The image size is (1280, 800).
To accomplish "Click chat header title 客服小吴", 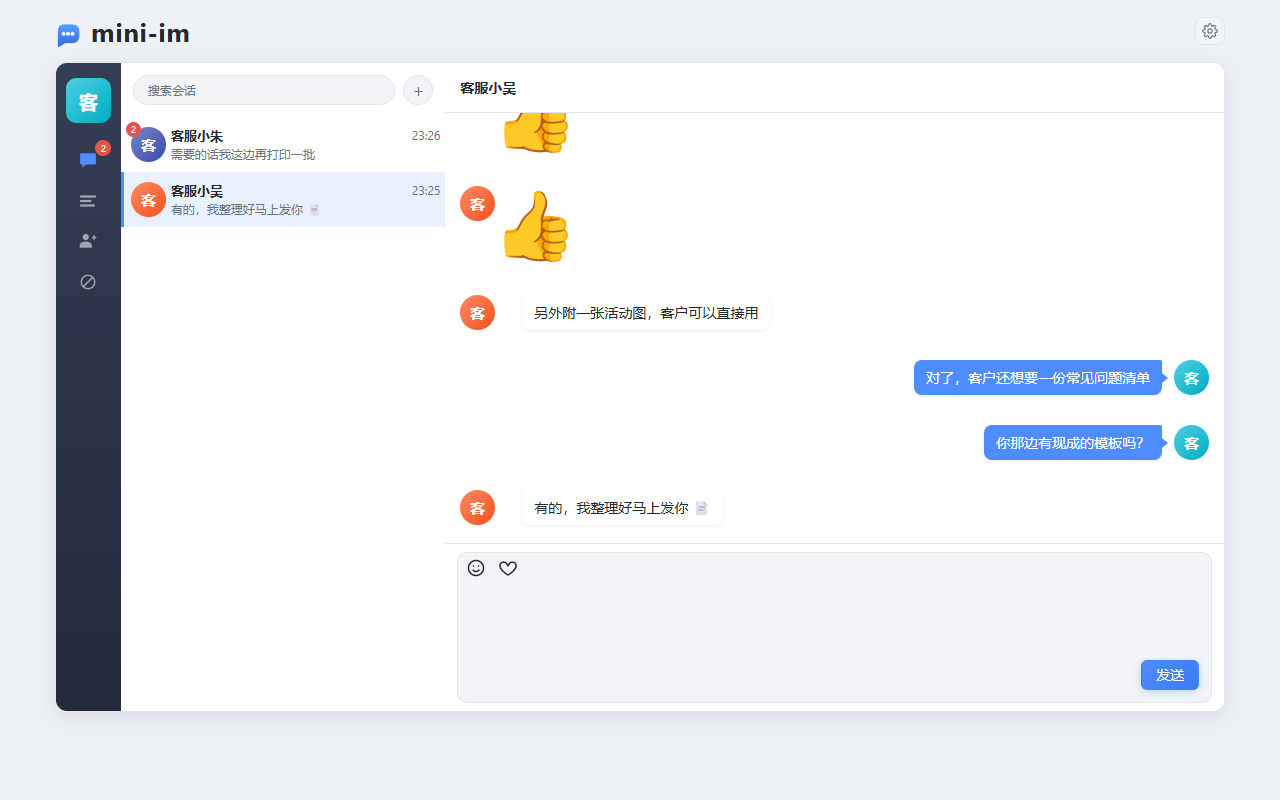I will coord(488,88).
